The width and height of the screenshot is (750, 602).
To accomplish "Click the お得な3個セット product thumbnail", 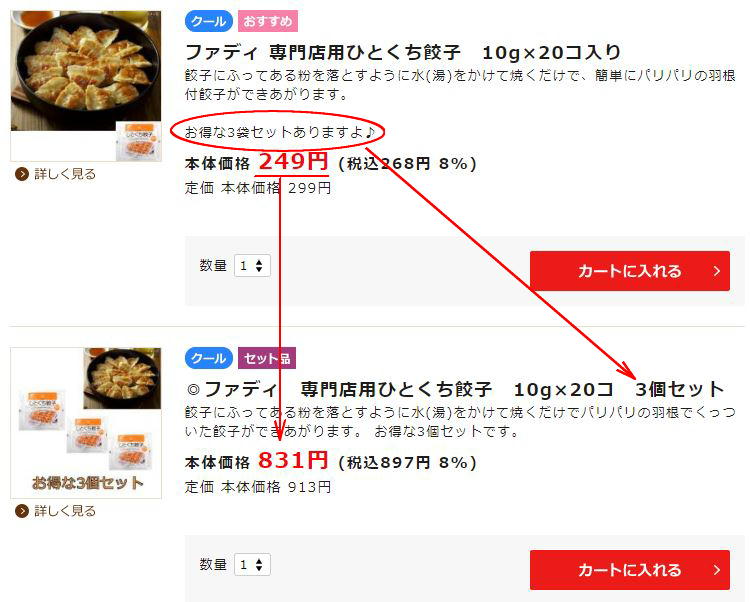I will 86,423.
